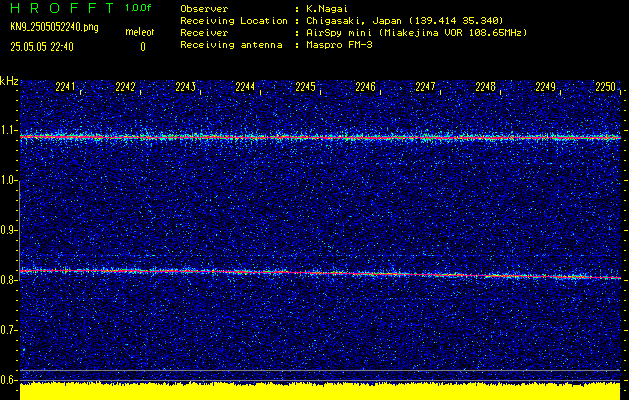Screen dimensions: 629x400
Task: Click the Maspro FM-3 antenna text
Action: (339, 45)
